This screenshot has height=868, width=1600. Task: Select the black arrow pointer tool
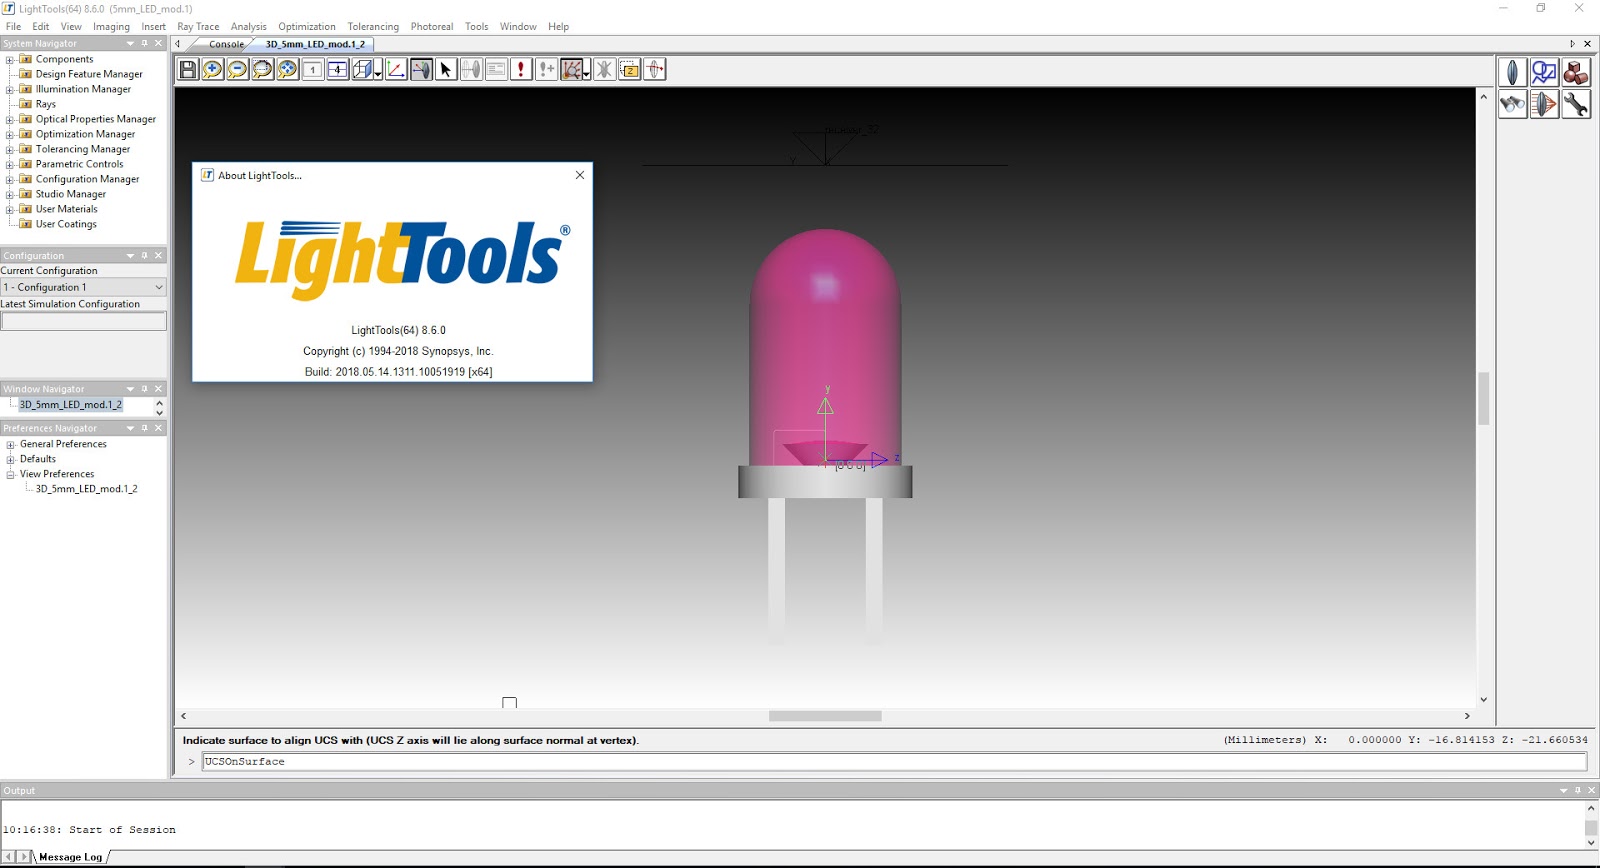click(446, 69)
